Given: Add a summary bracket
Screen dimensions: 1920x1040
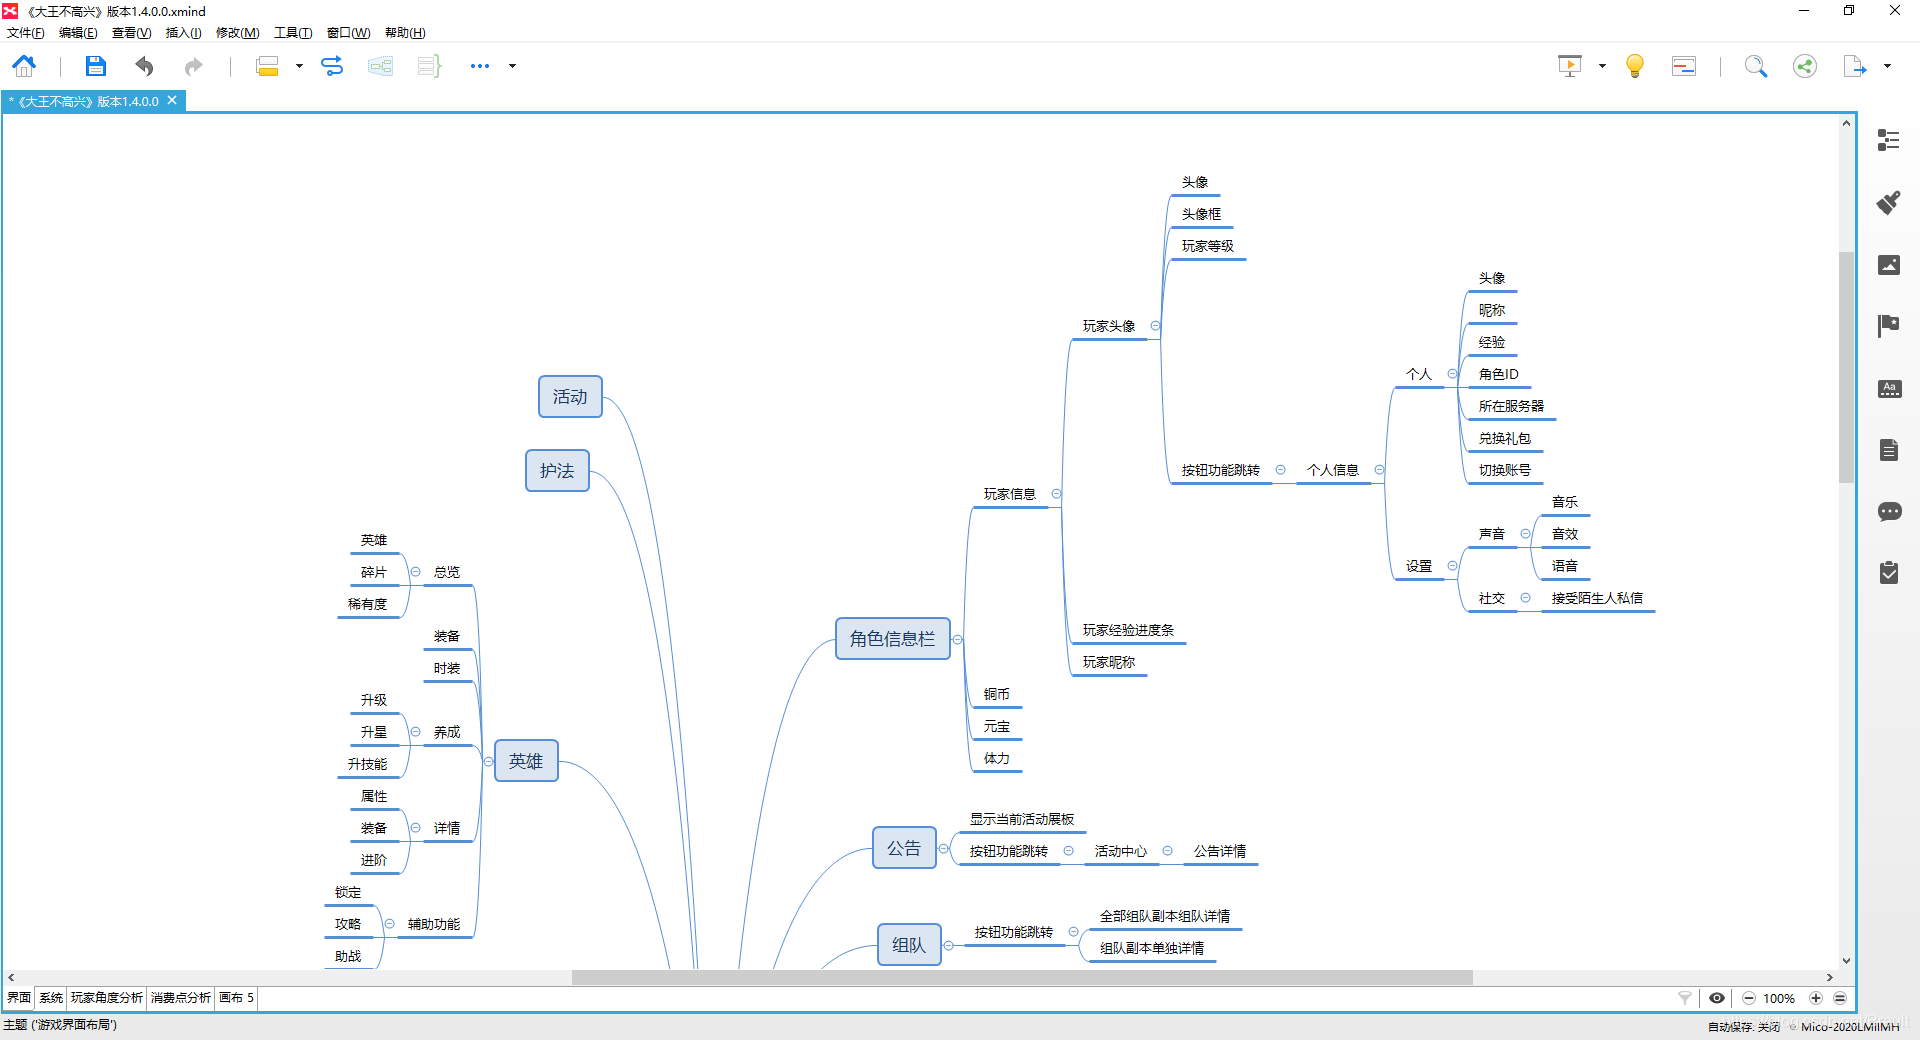Looking at the screenshot, I should point(429,66).
